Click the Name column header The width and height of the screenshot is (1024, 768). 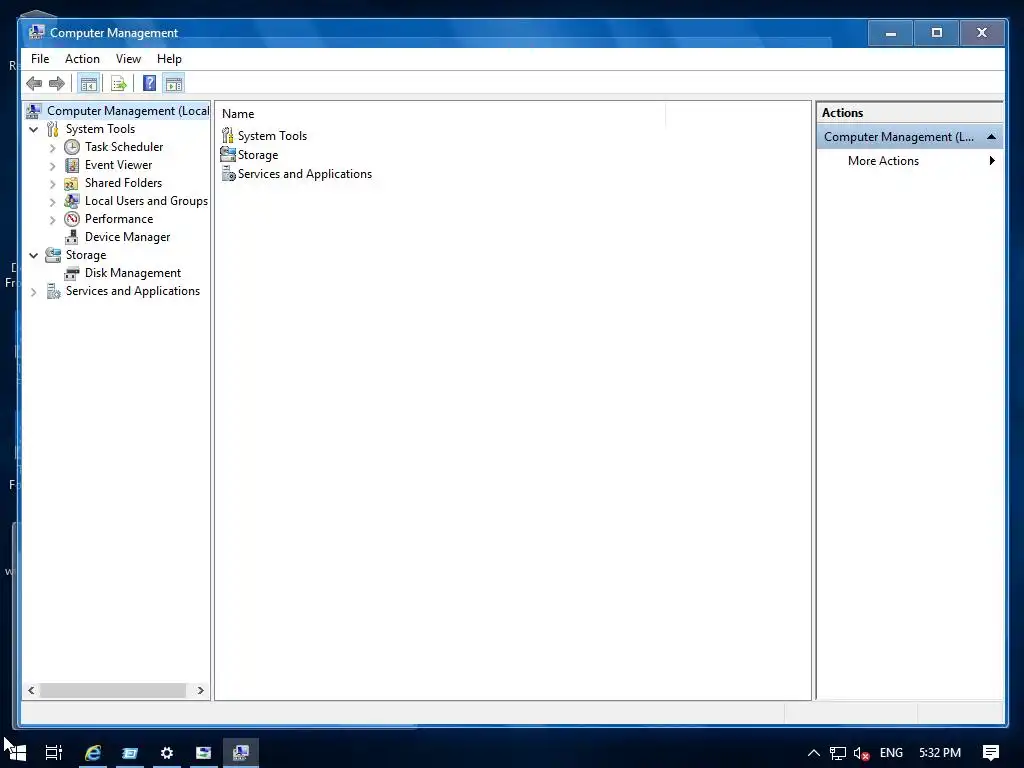pos(441,114)
